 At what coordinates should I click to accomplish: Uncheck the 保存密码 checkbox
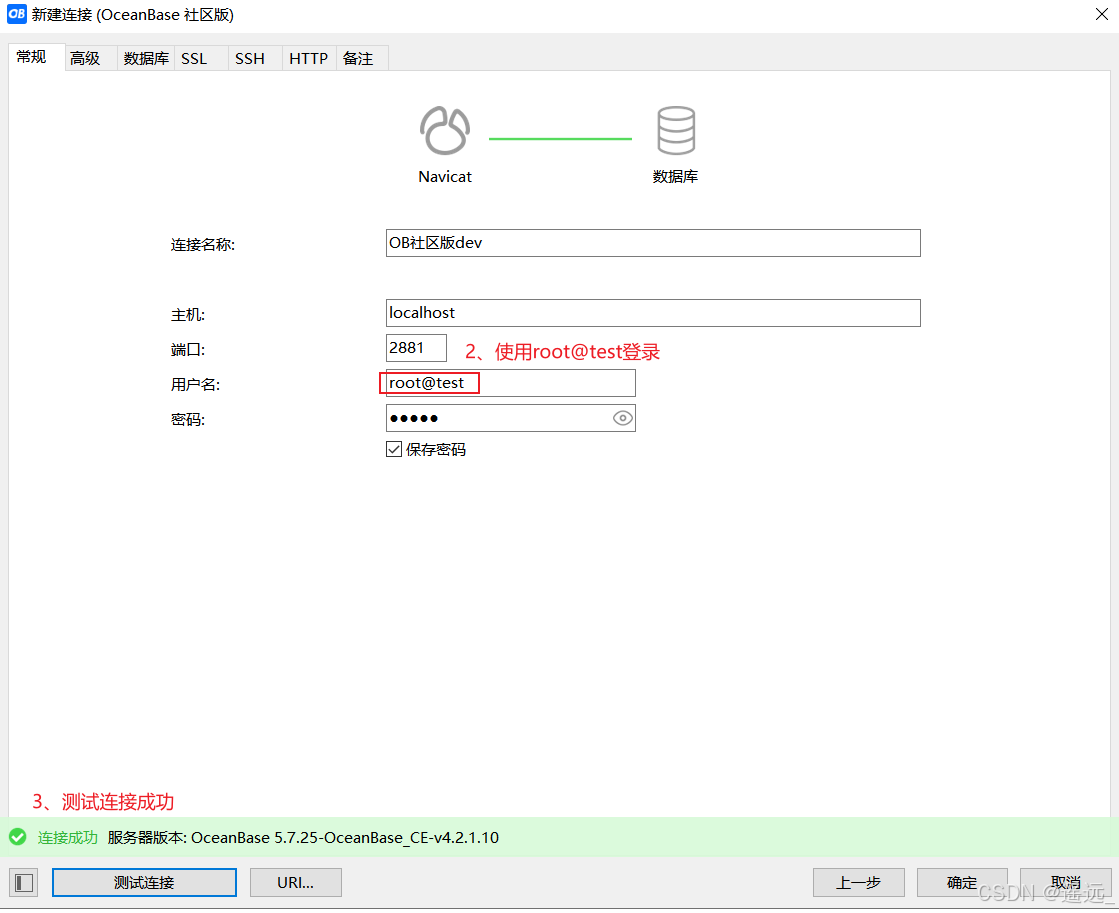pyautogui.click(x=394, y=449)
